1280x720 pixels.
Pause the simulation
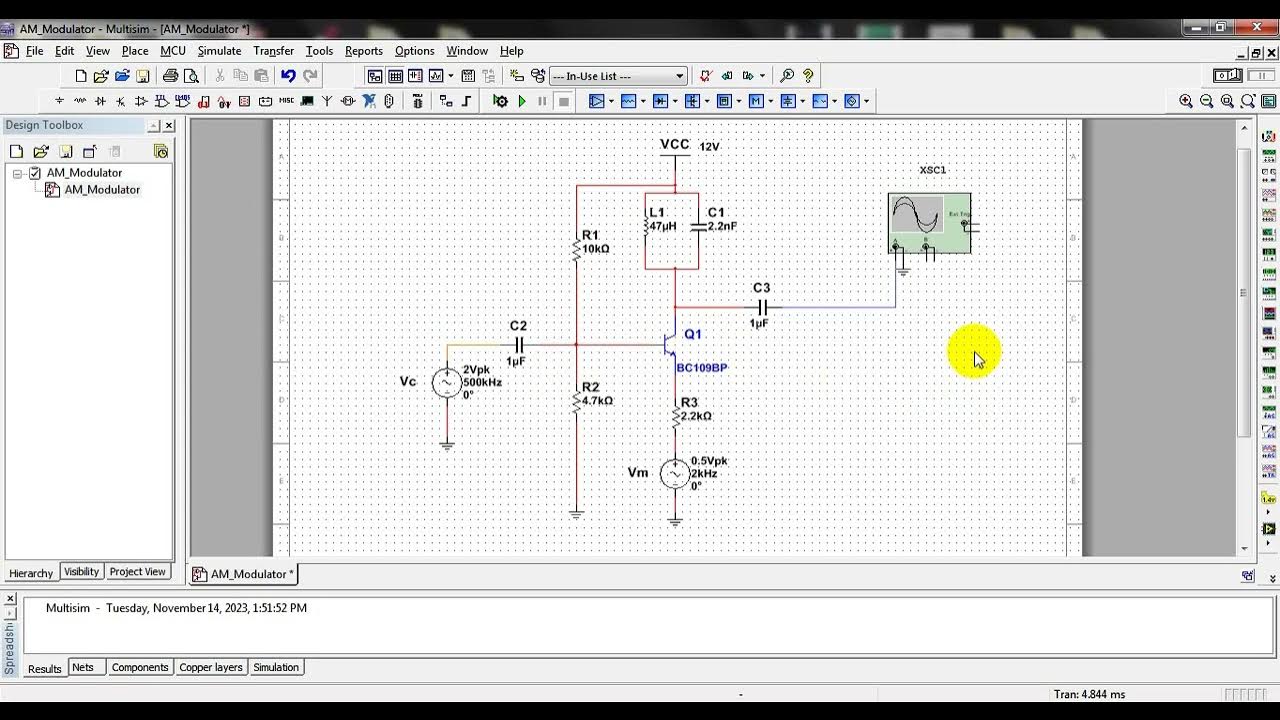[542, 101]
